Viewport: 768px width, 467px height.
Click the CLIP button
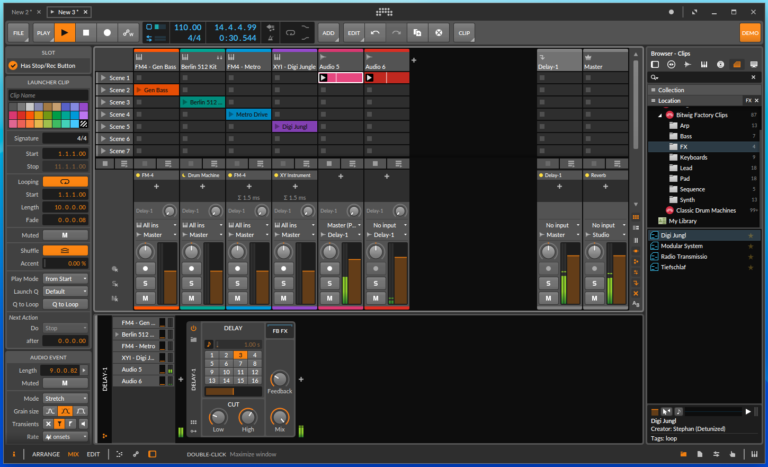pyautogui.click(x=464, y=33)
